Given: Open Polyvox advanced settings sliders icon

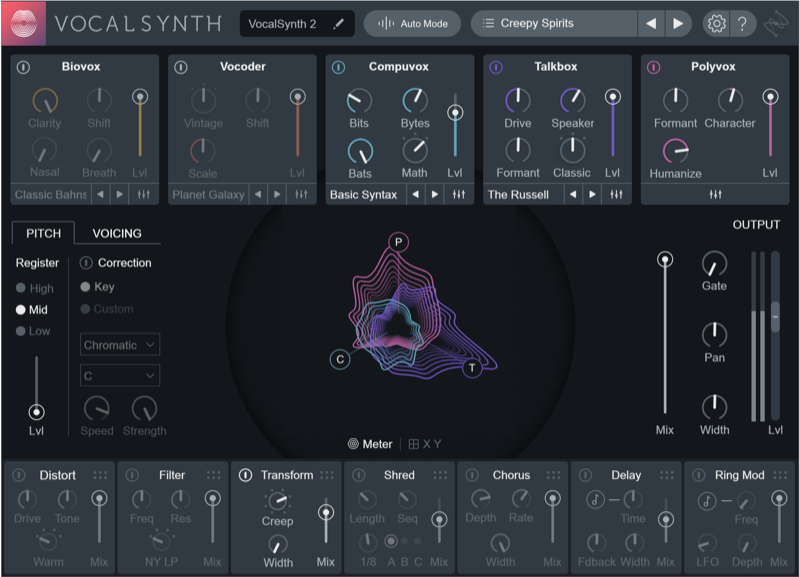Looking at the screenshot, I should [x=715, y=194].
